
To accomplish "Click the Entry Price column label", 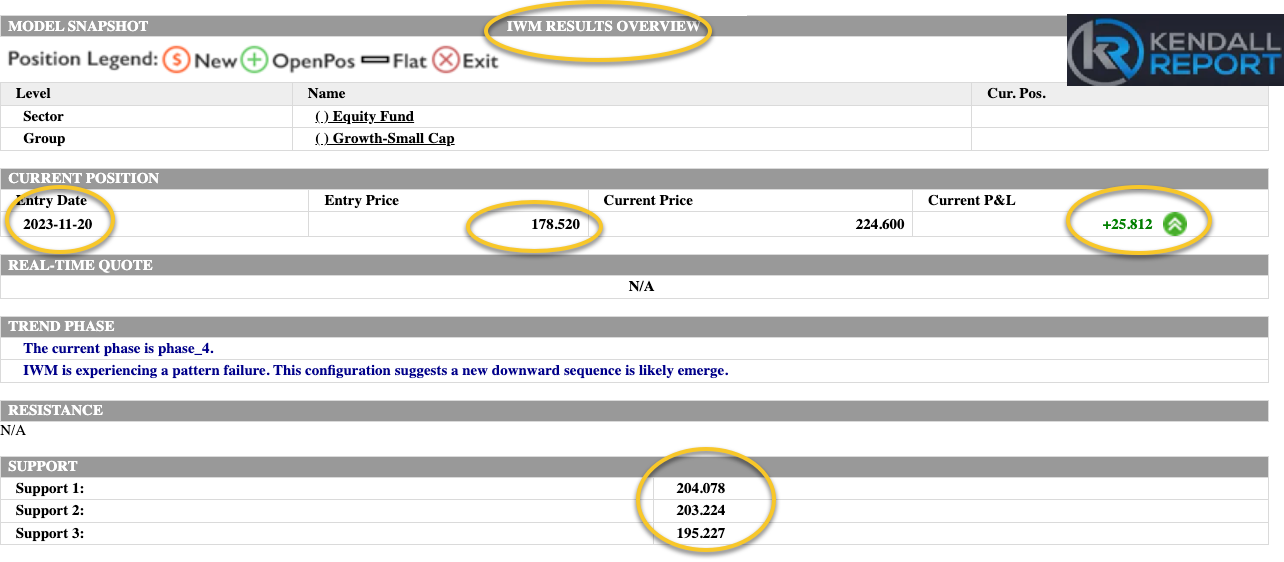I will pyautogui.click(x=362, y=200).
